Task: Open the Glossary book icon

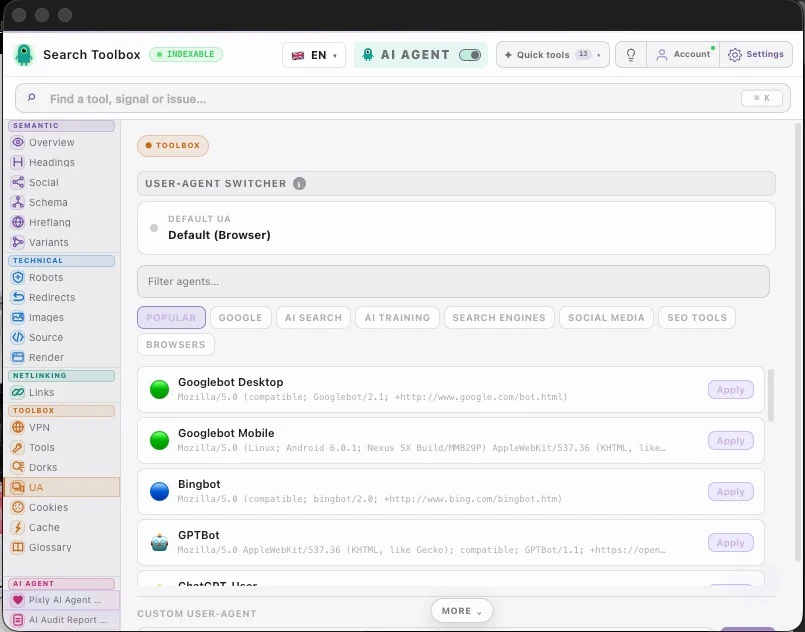Action: 18,547
